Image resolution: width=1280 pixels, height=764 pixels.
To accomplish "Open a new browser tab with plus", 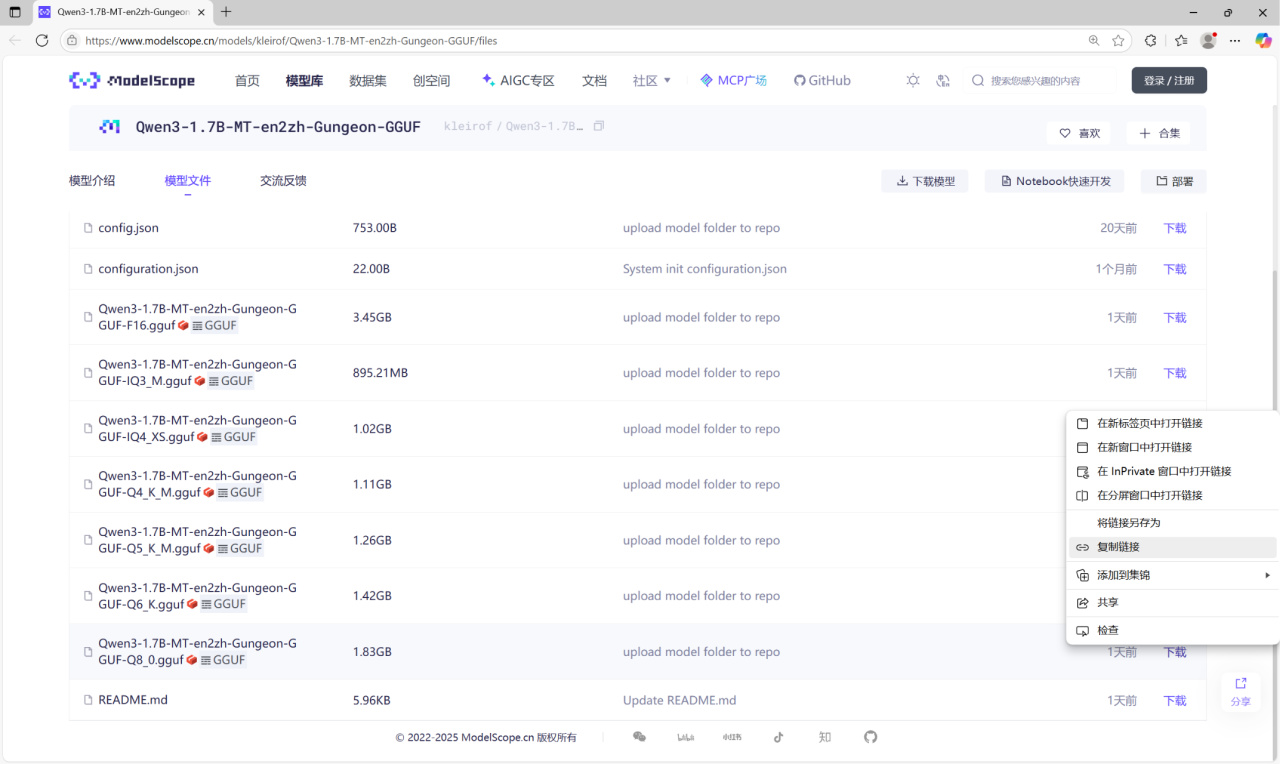I will (x=226, y=12).
